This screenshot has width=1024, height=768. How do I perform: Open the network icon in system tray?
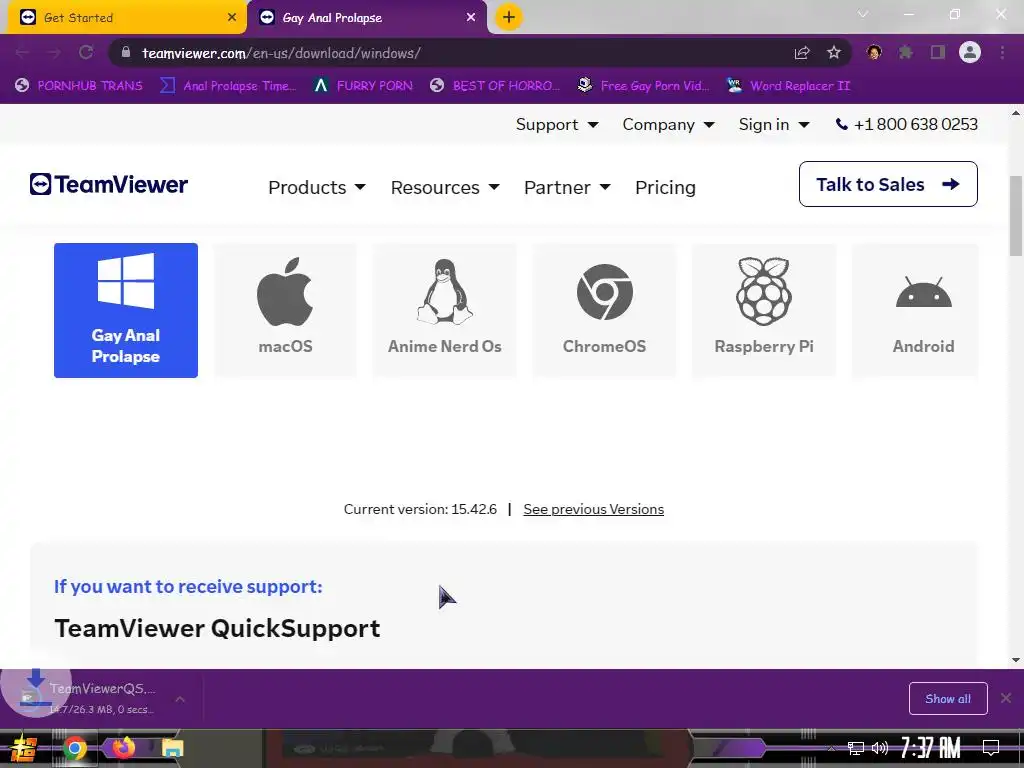point(855,748)
